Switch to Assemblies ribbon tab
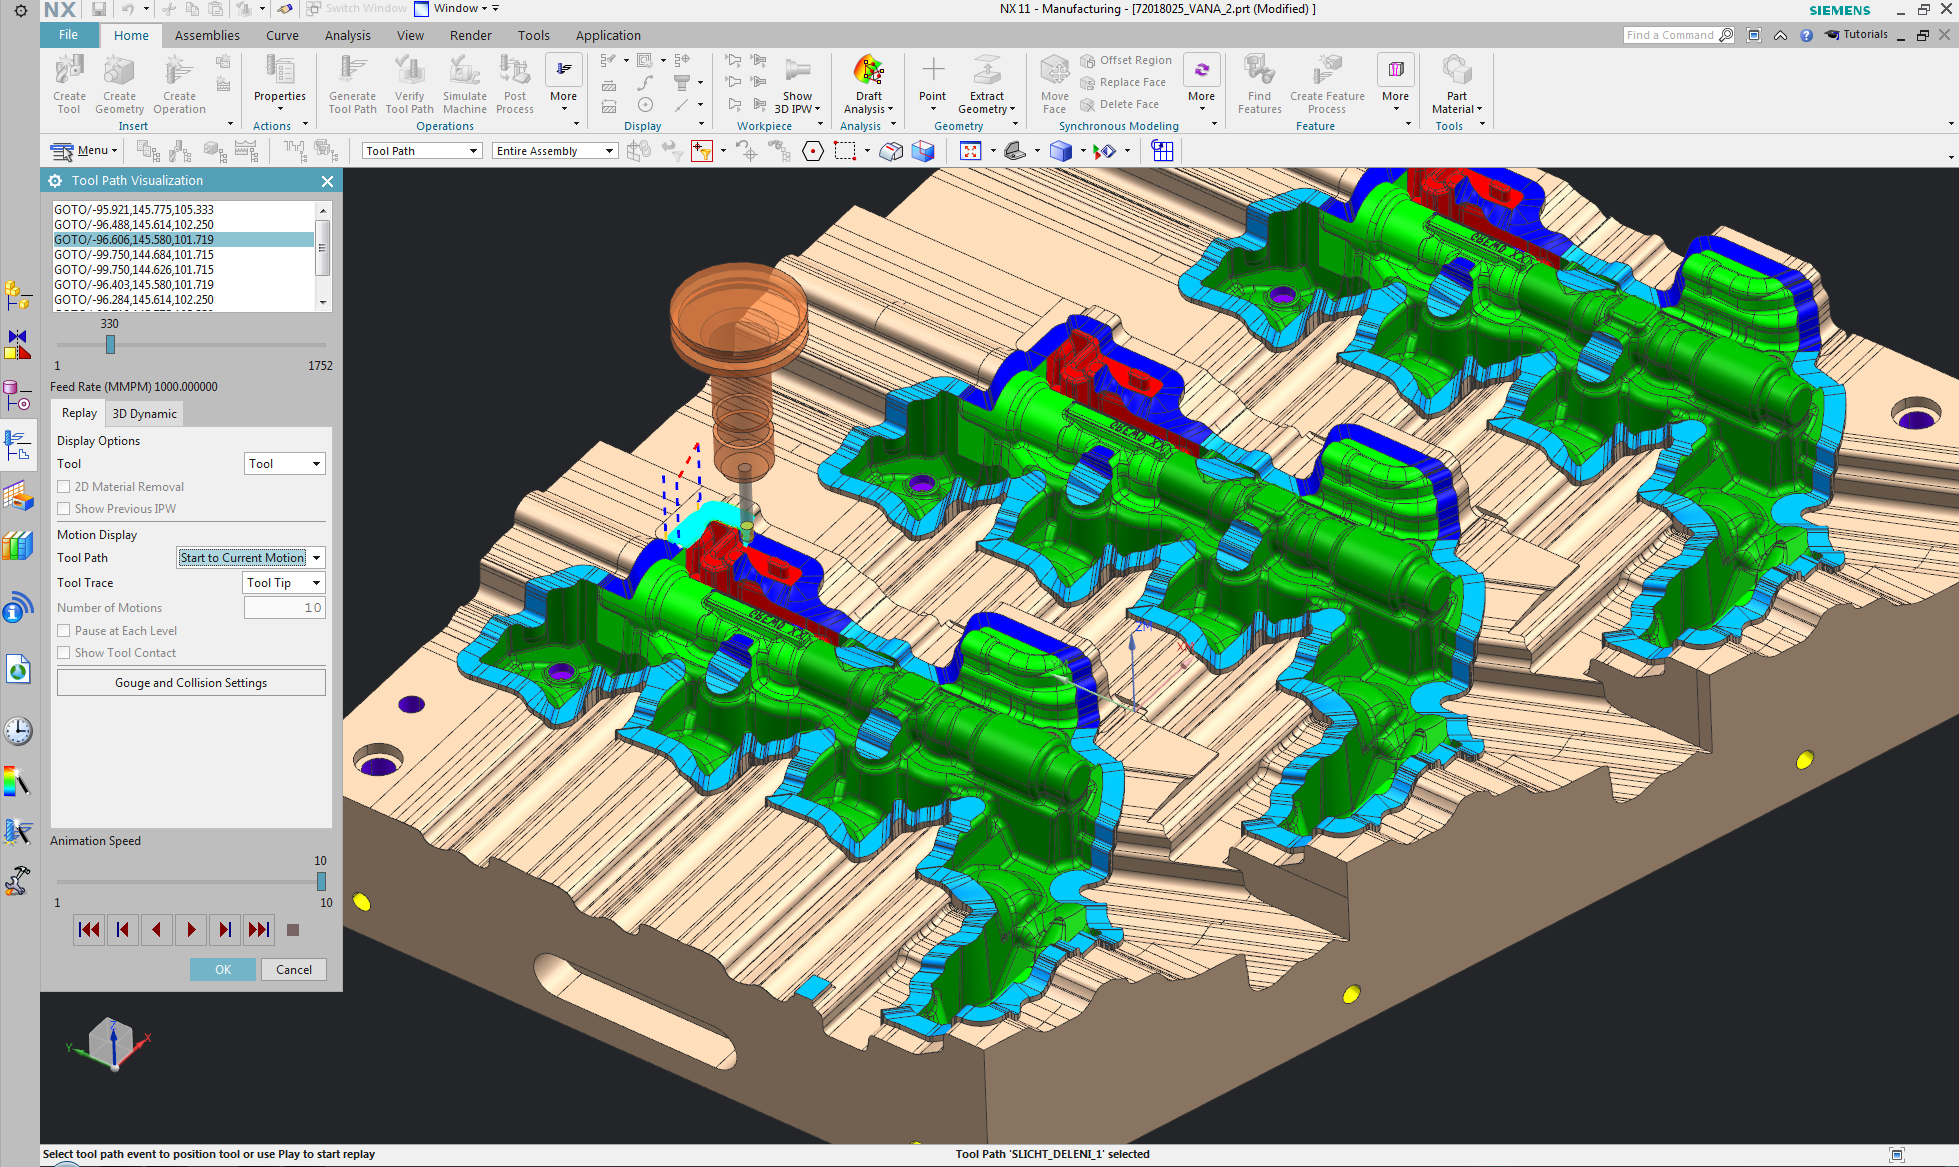 207,35
